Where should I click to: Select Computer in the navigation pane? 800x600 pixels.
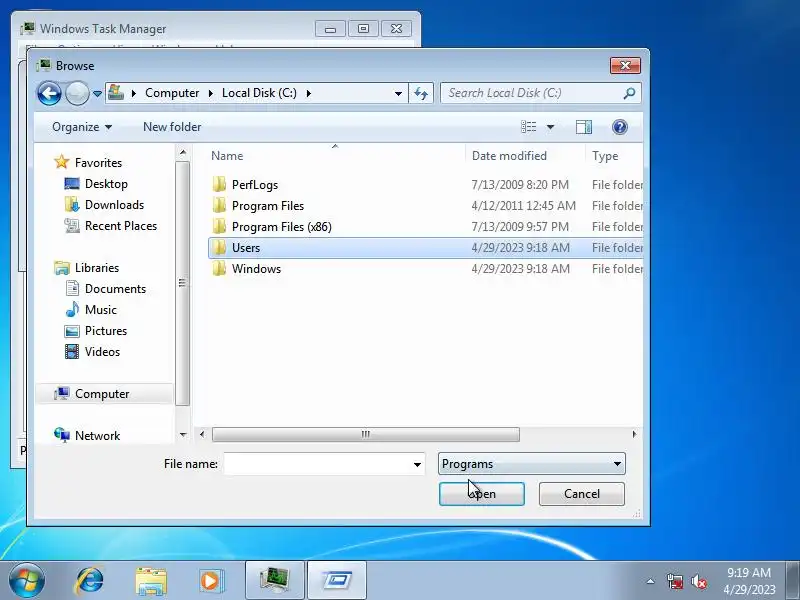click(x=102, y=394)
